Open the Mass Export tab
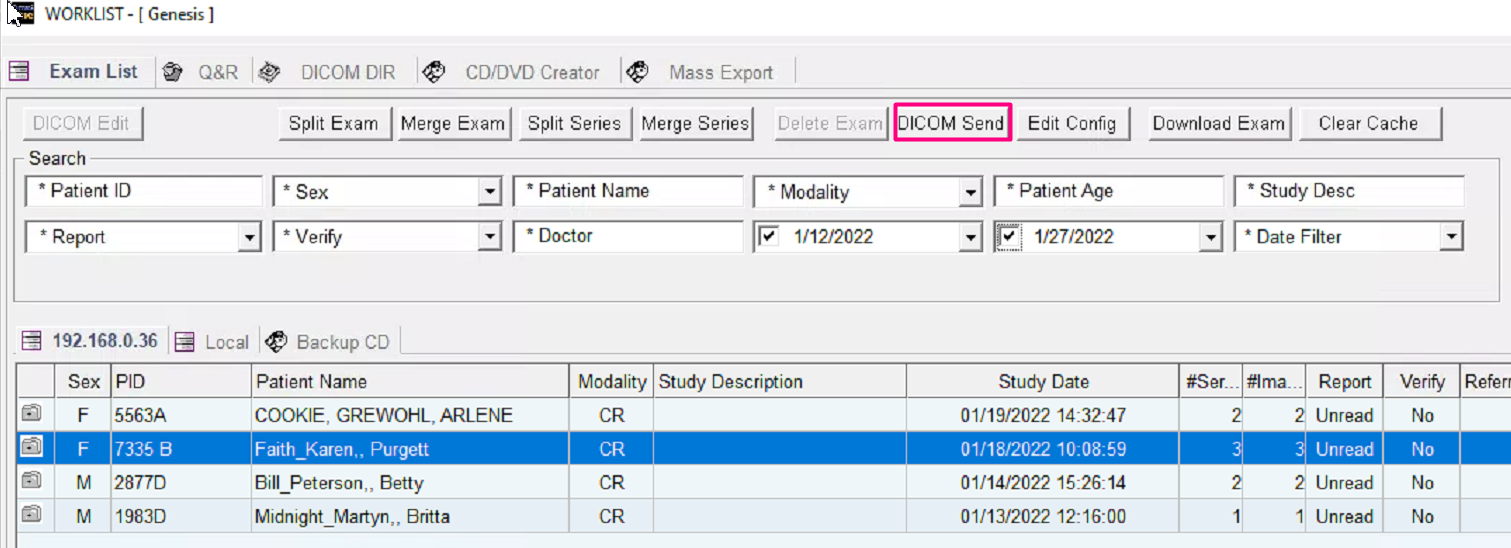This screenshot has width=1511, height=548. pos(720,72)
